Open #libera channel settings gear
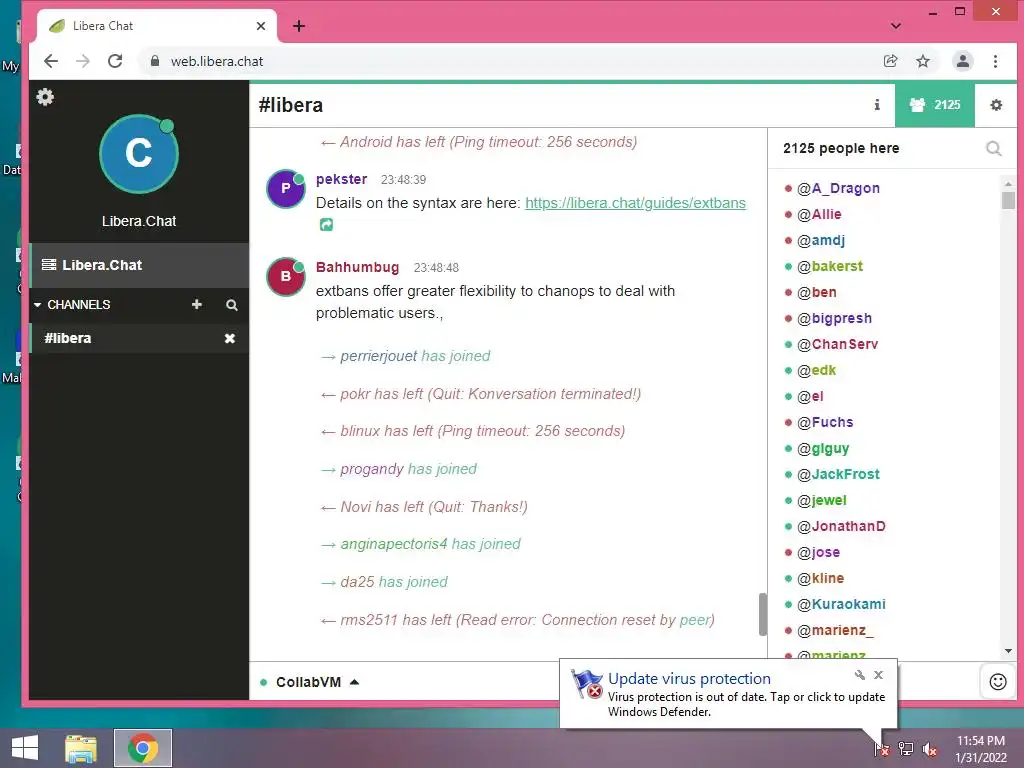 996,104
